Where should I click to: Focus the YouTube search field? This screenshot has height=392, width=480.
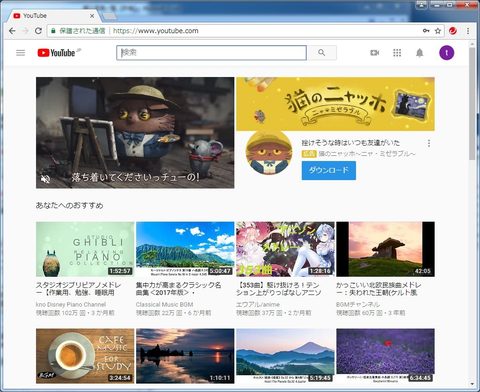click(x=211, y=53)
